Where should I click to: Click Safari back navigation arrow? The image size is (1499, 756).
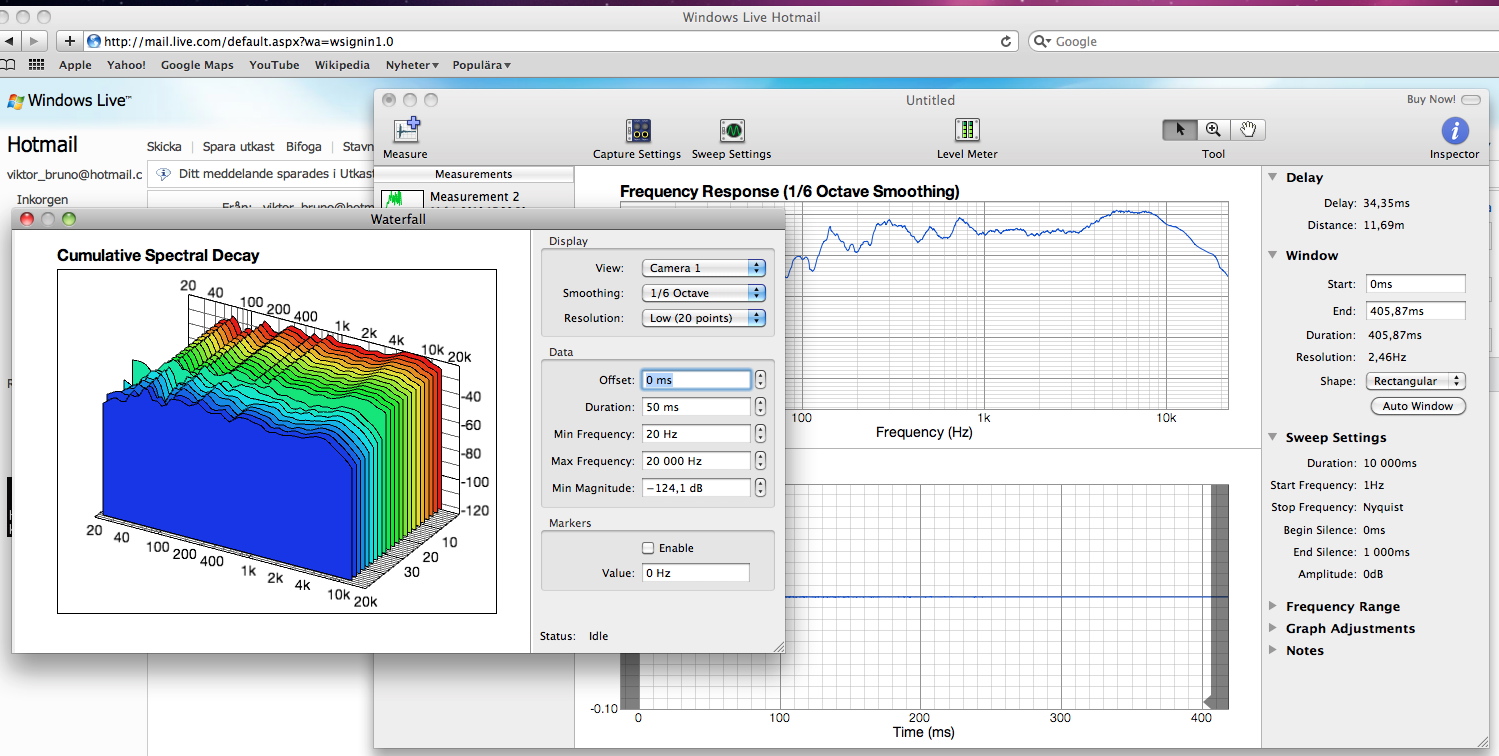click(10, 41)
